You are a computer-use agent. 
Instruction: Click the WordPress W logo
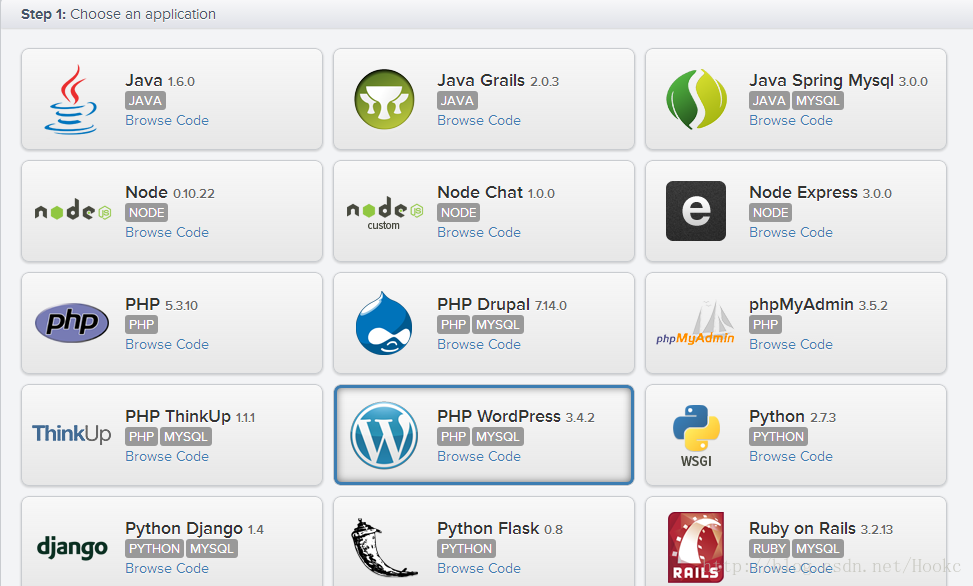coord(384,435)
